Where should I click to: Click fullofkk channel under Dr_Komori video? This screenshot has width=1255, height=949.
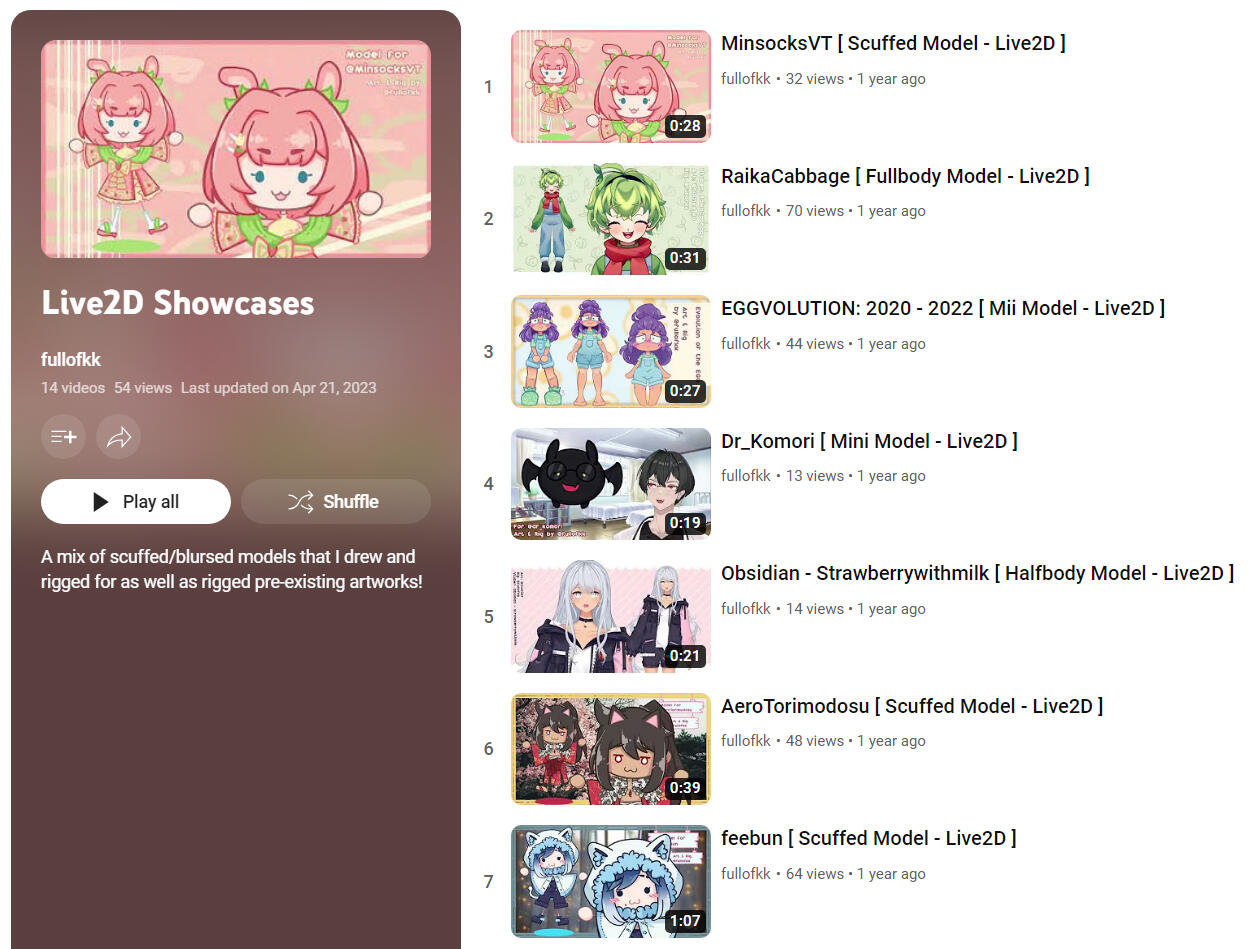[x=746, y=476]
